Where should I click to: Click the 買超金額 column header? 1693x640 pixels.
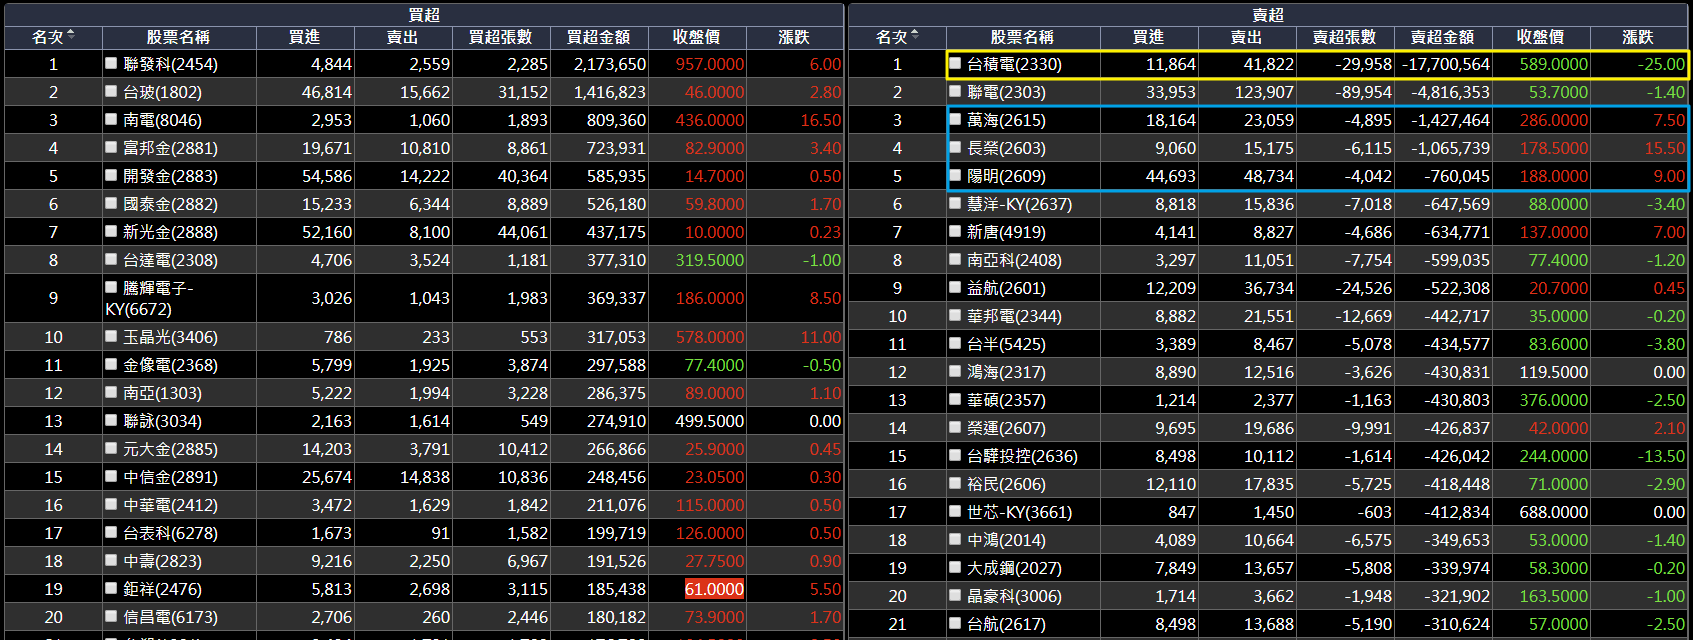[599, 37]
